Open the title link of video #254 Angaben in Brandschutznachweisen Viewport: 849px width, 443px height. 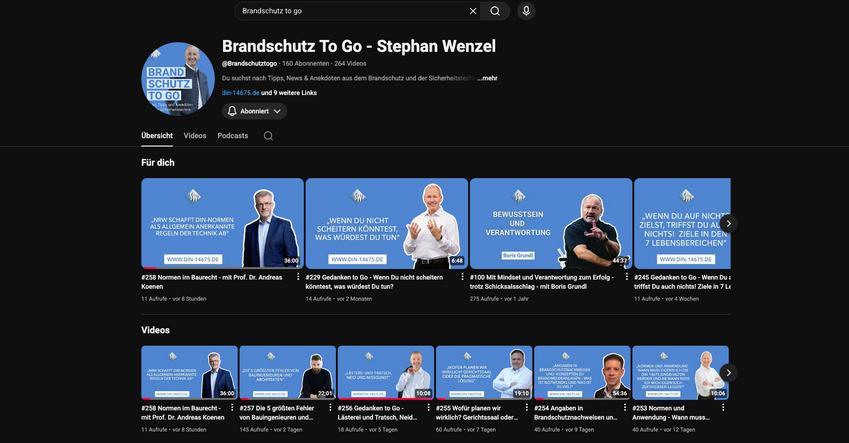[576, 413]
